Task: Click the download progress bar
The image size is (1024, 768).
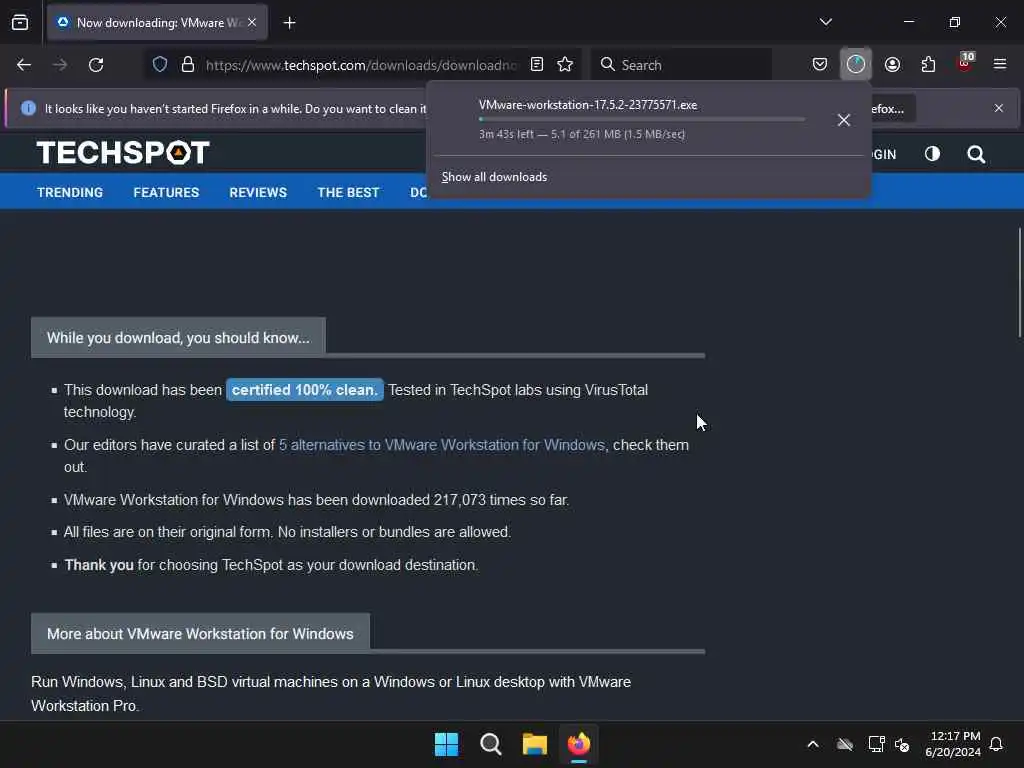Action: 642,120
